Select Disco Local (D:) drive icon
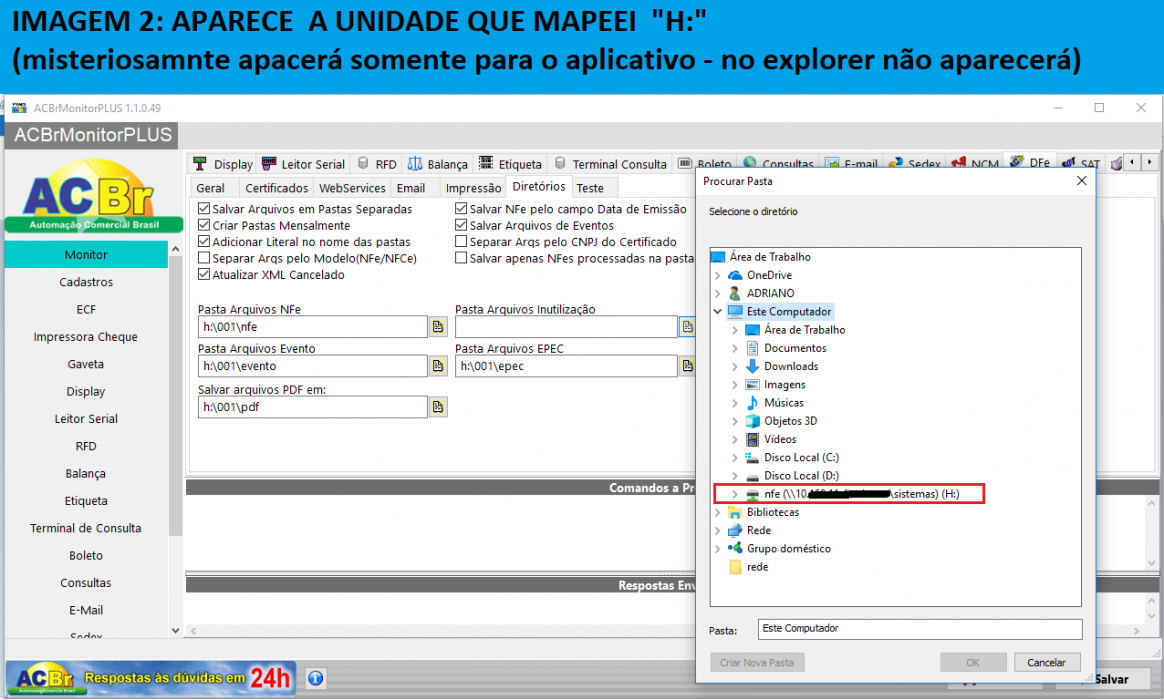Screen dimensions: 1164x700 click(x=752, y=477)
